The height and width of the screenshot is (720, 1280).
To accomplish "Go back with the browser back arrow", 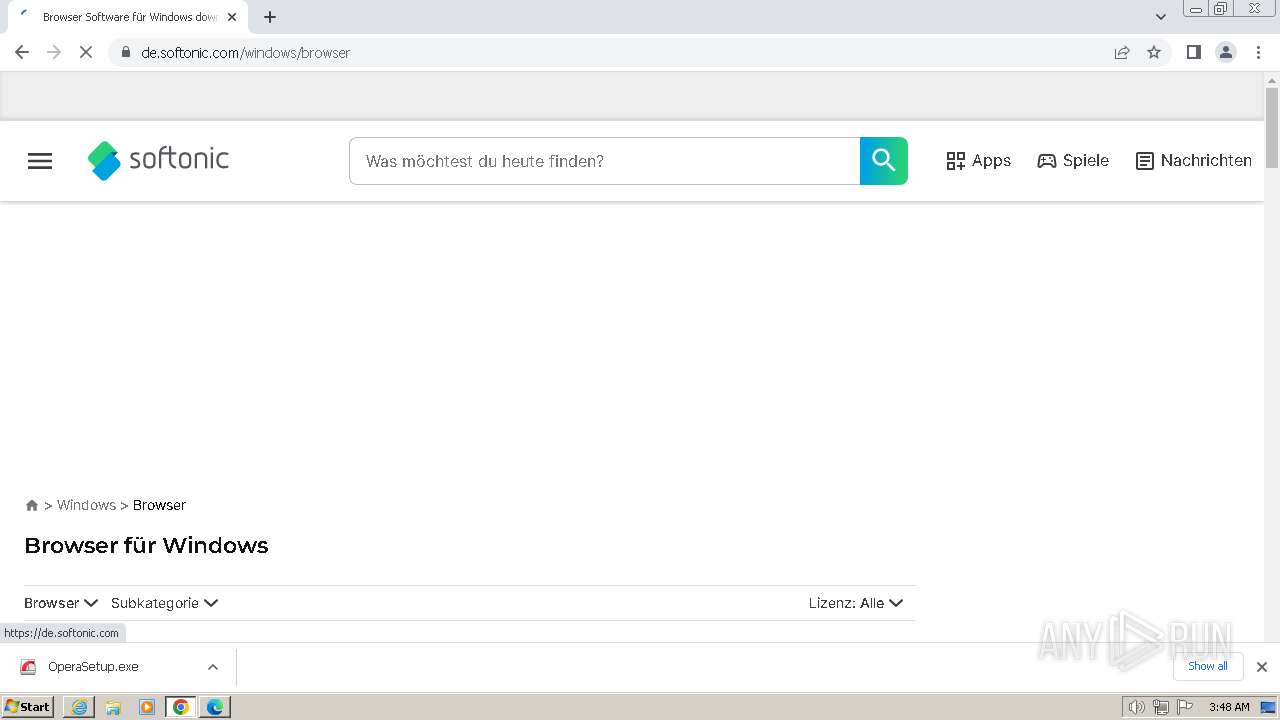I will tap(22, 52).
